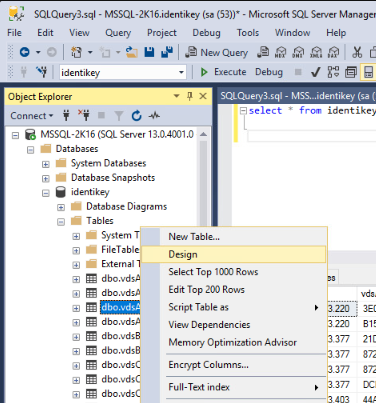Screen dimensions: 376x403
Task: Open the Object Explorer window position dropdown
Action: point(177,96)
